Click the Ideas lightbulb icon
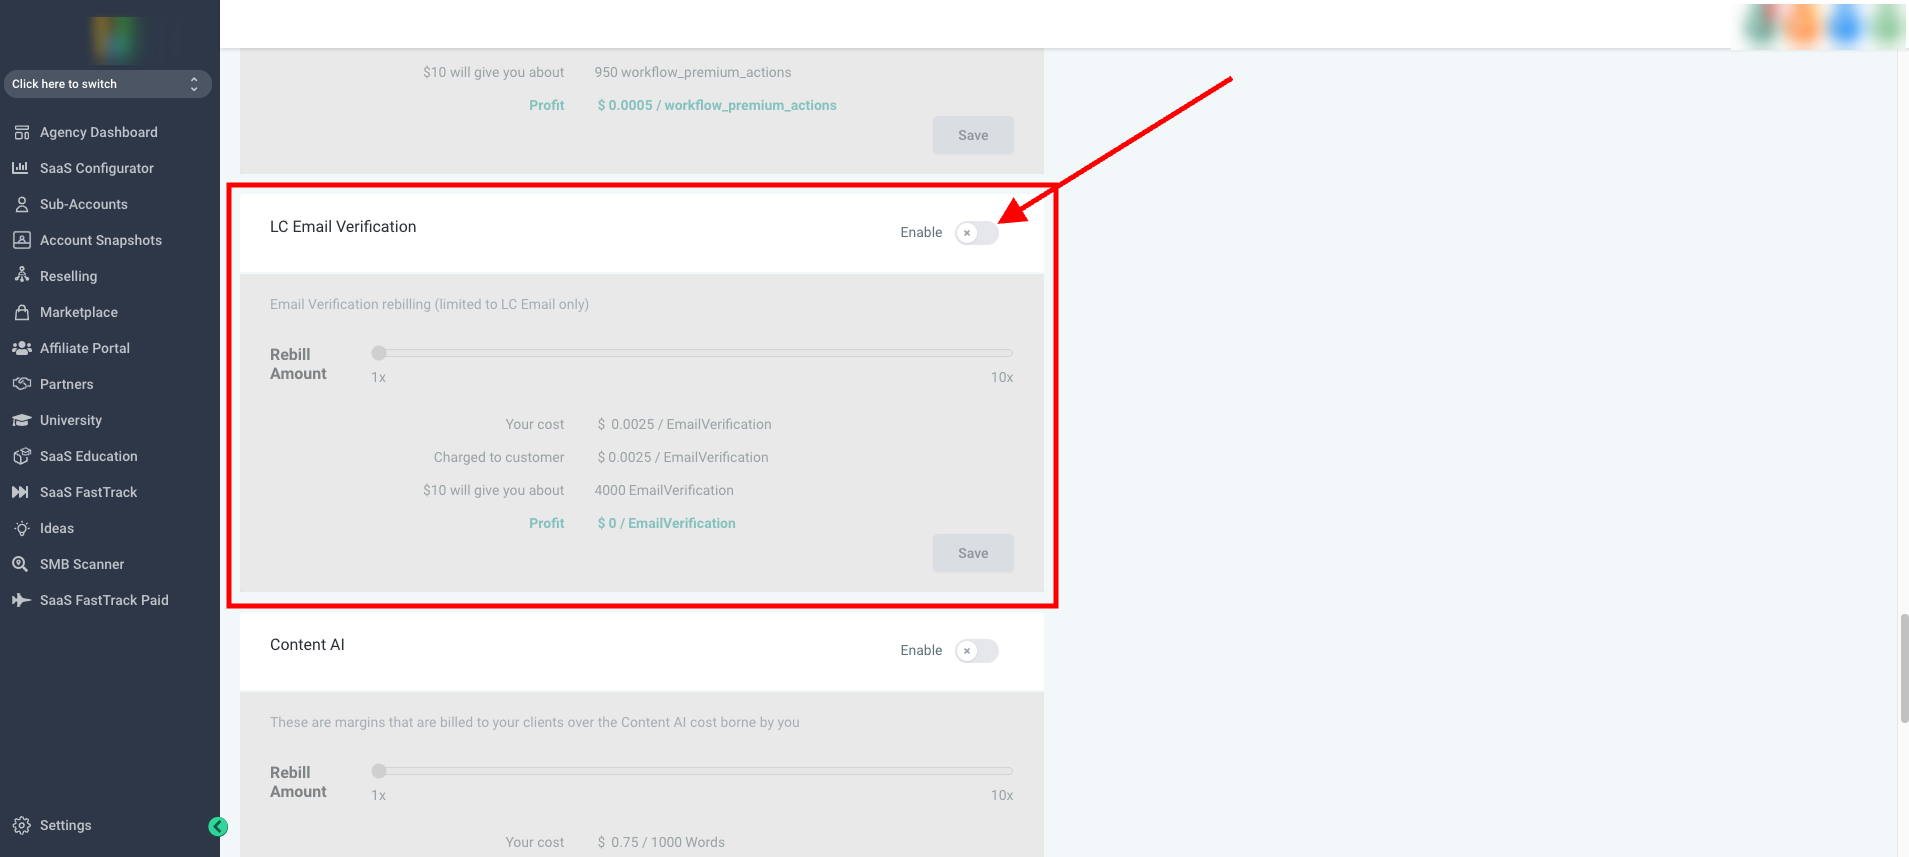Screen dimensions: 1909x857 coord(21,528)
